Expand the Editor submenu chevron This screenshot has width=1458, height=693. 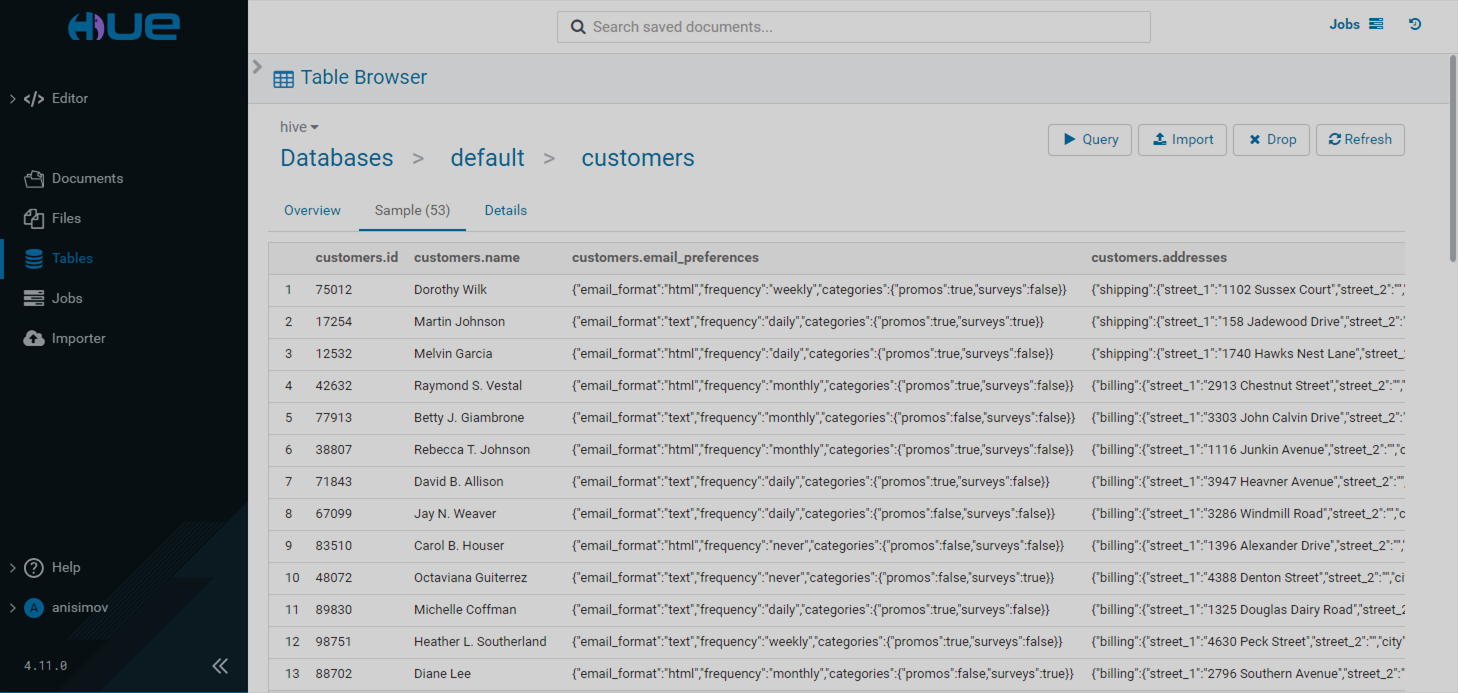tap(12, 99)
